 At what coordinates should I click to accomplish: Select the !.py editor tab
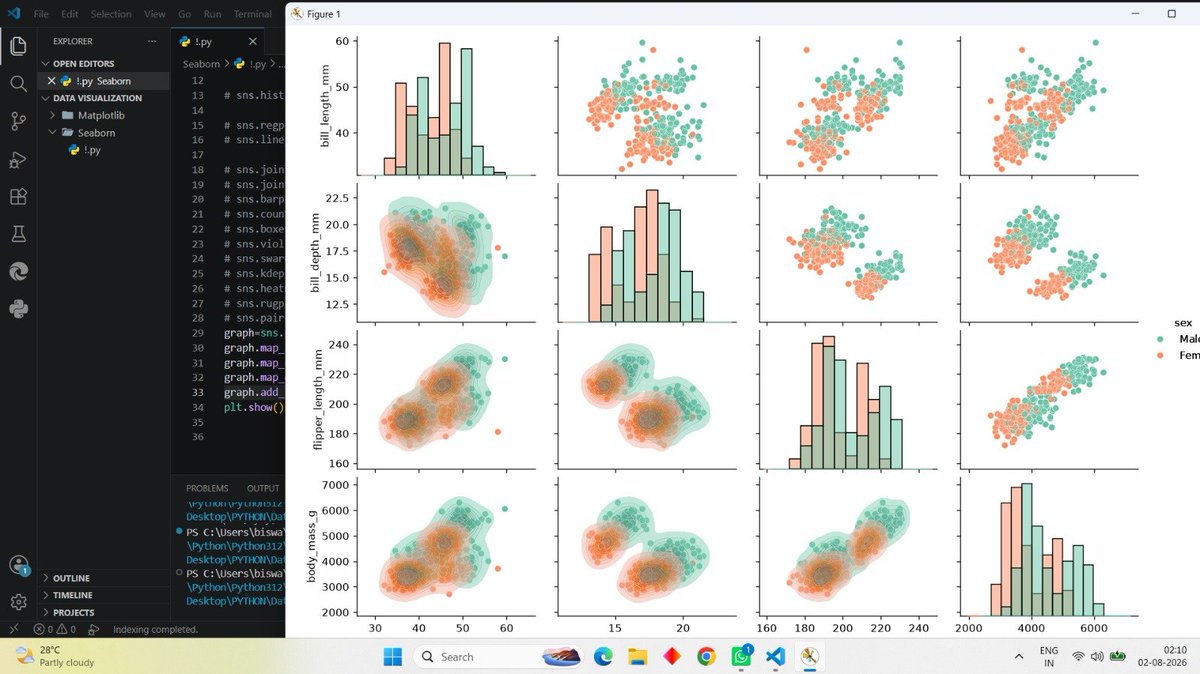(x=218, y=42)
